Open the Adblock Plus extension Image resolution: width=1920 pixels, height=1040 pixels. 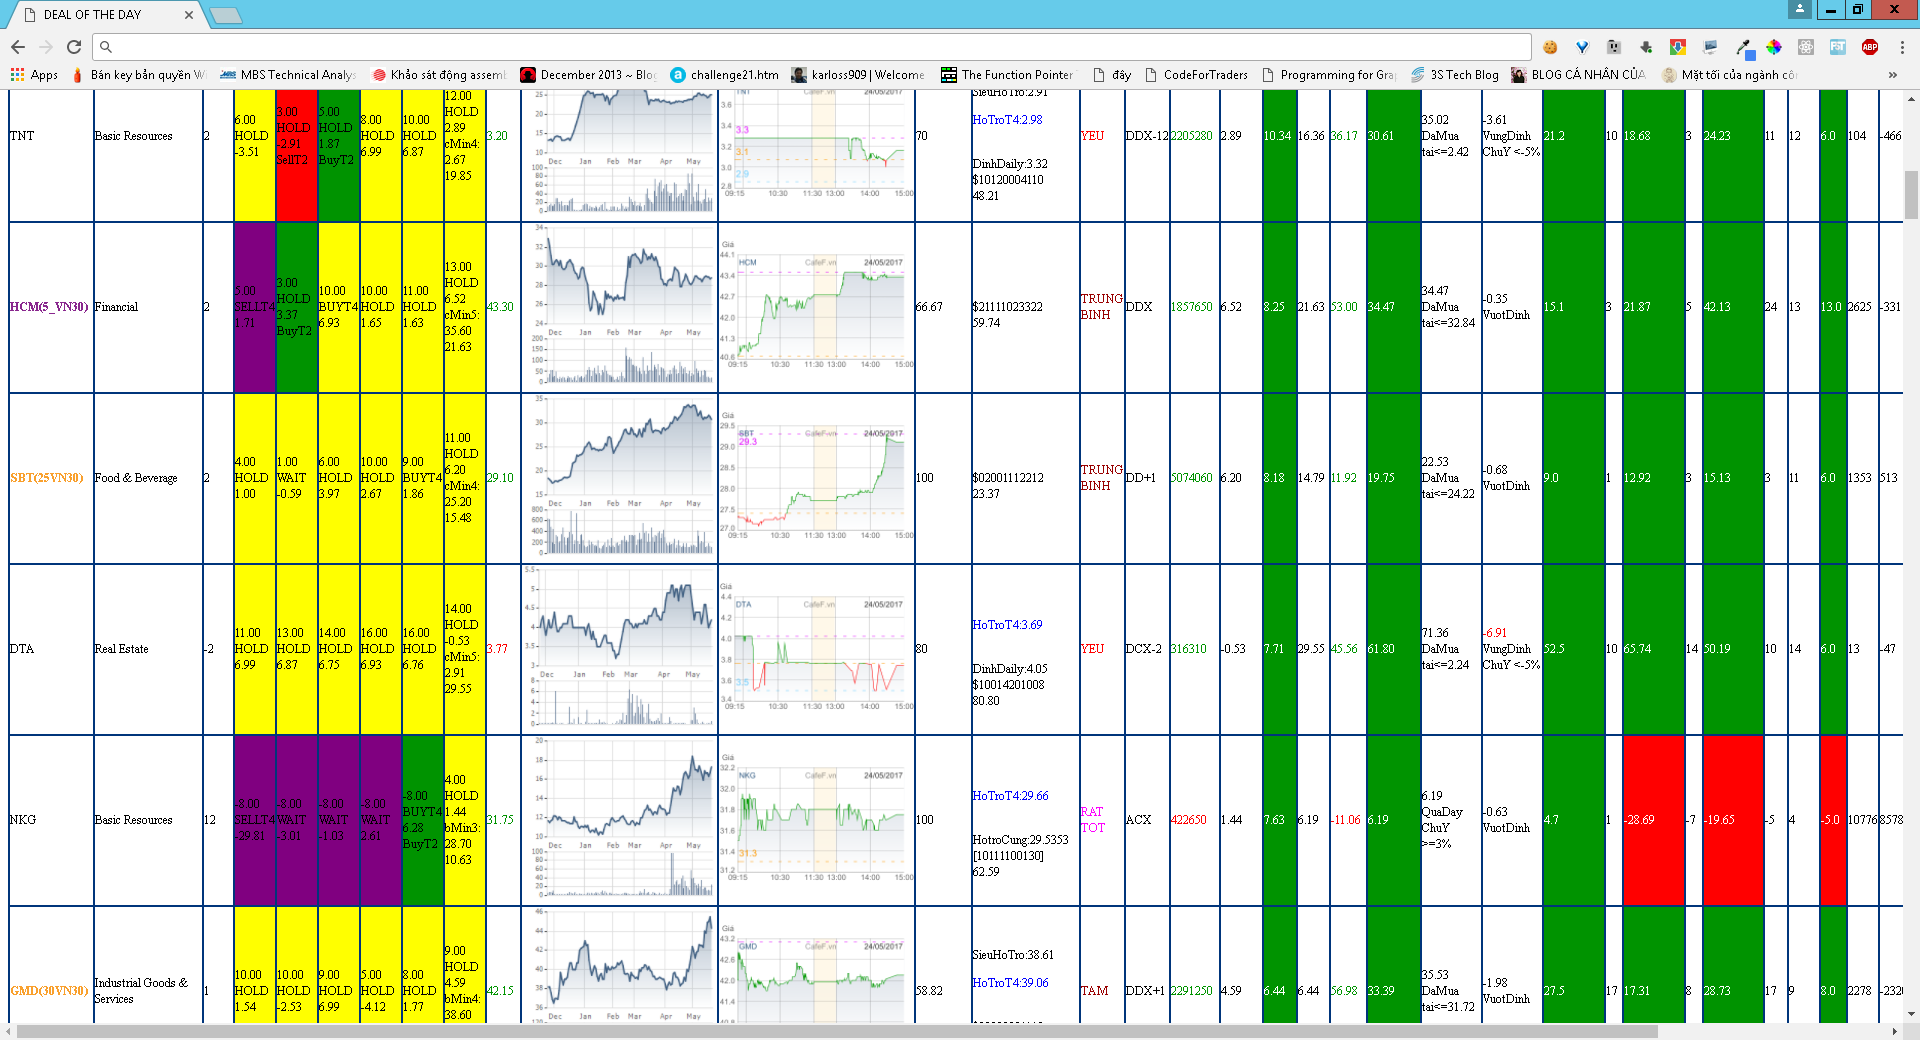1870,47
